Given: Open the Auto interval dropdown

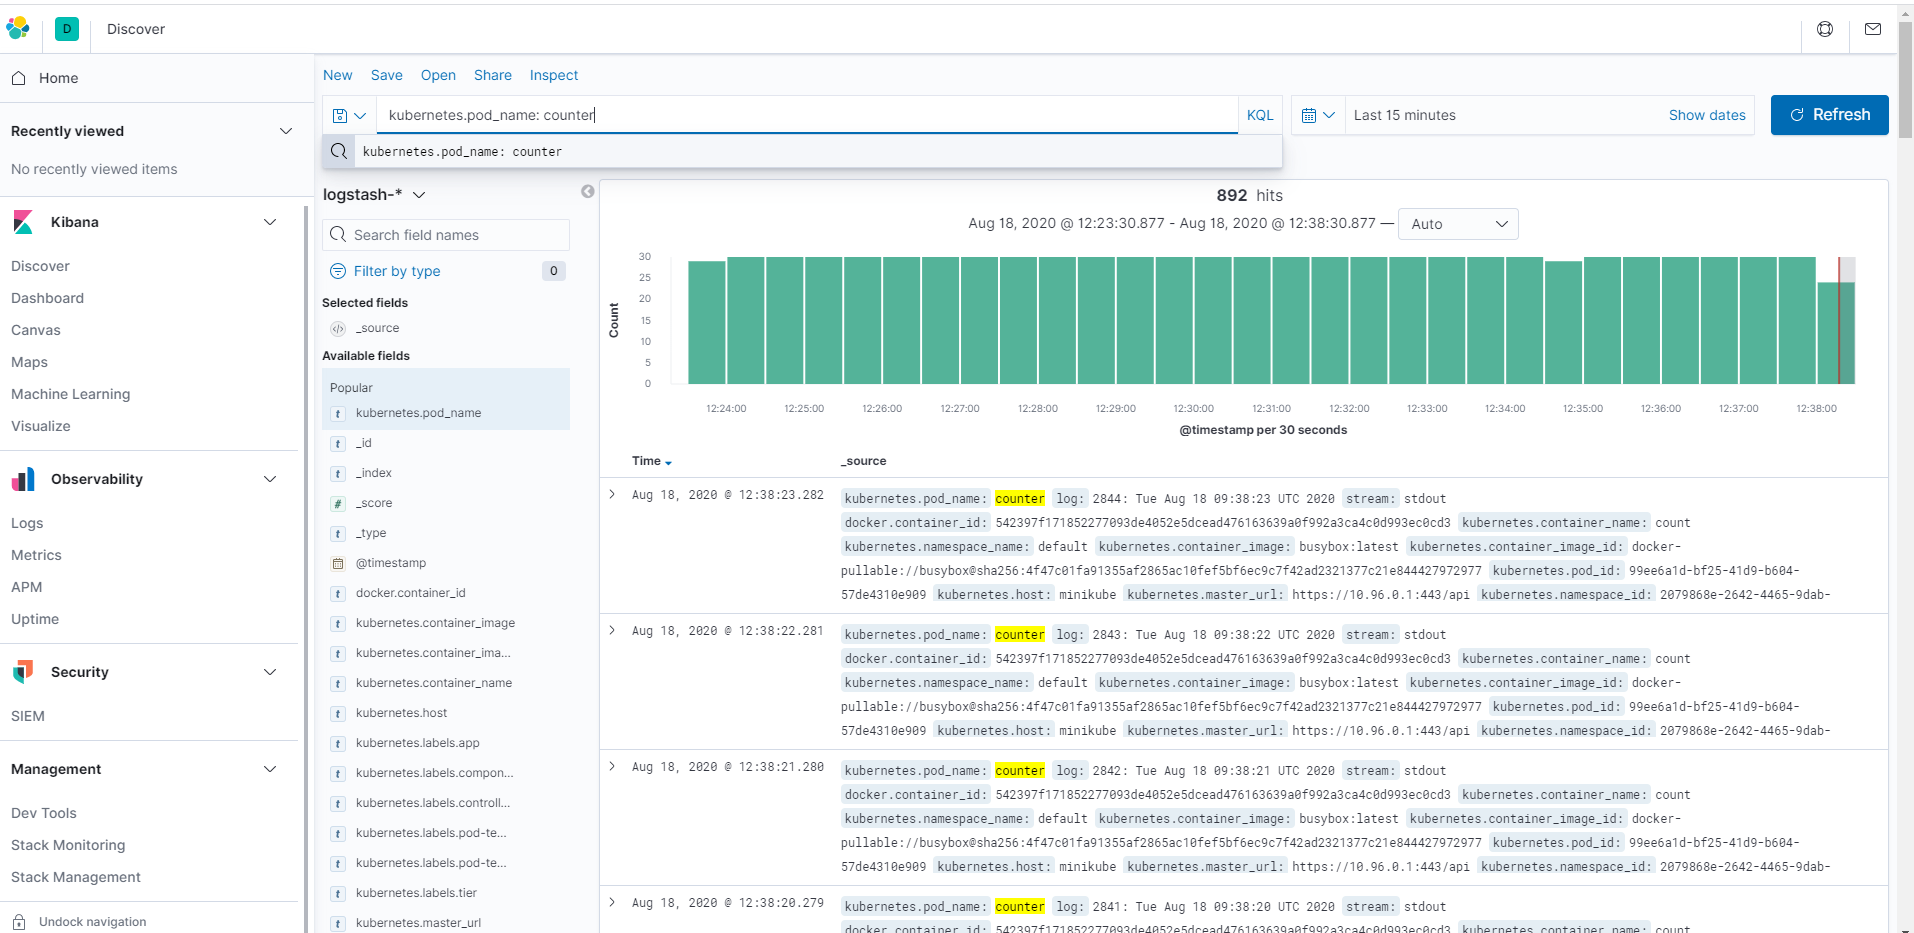Looking at the screenshot, I should 1458,224.
